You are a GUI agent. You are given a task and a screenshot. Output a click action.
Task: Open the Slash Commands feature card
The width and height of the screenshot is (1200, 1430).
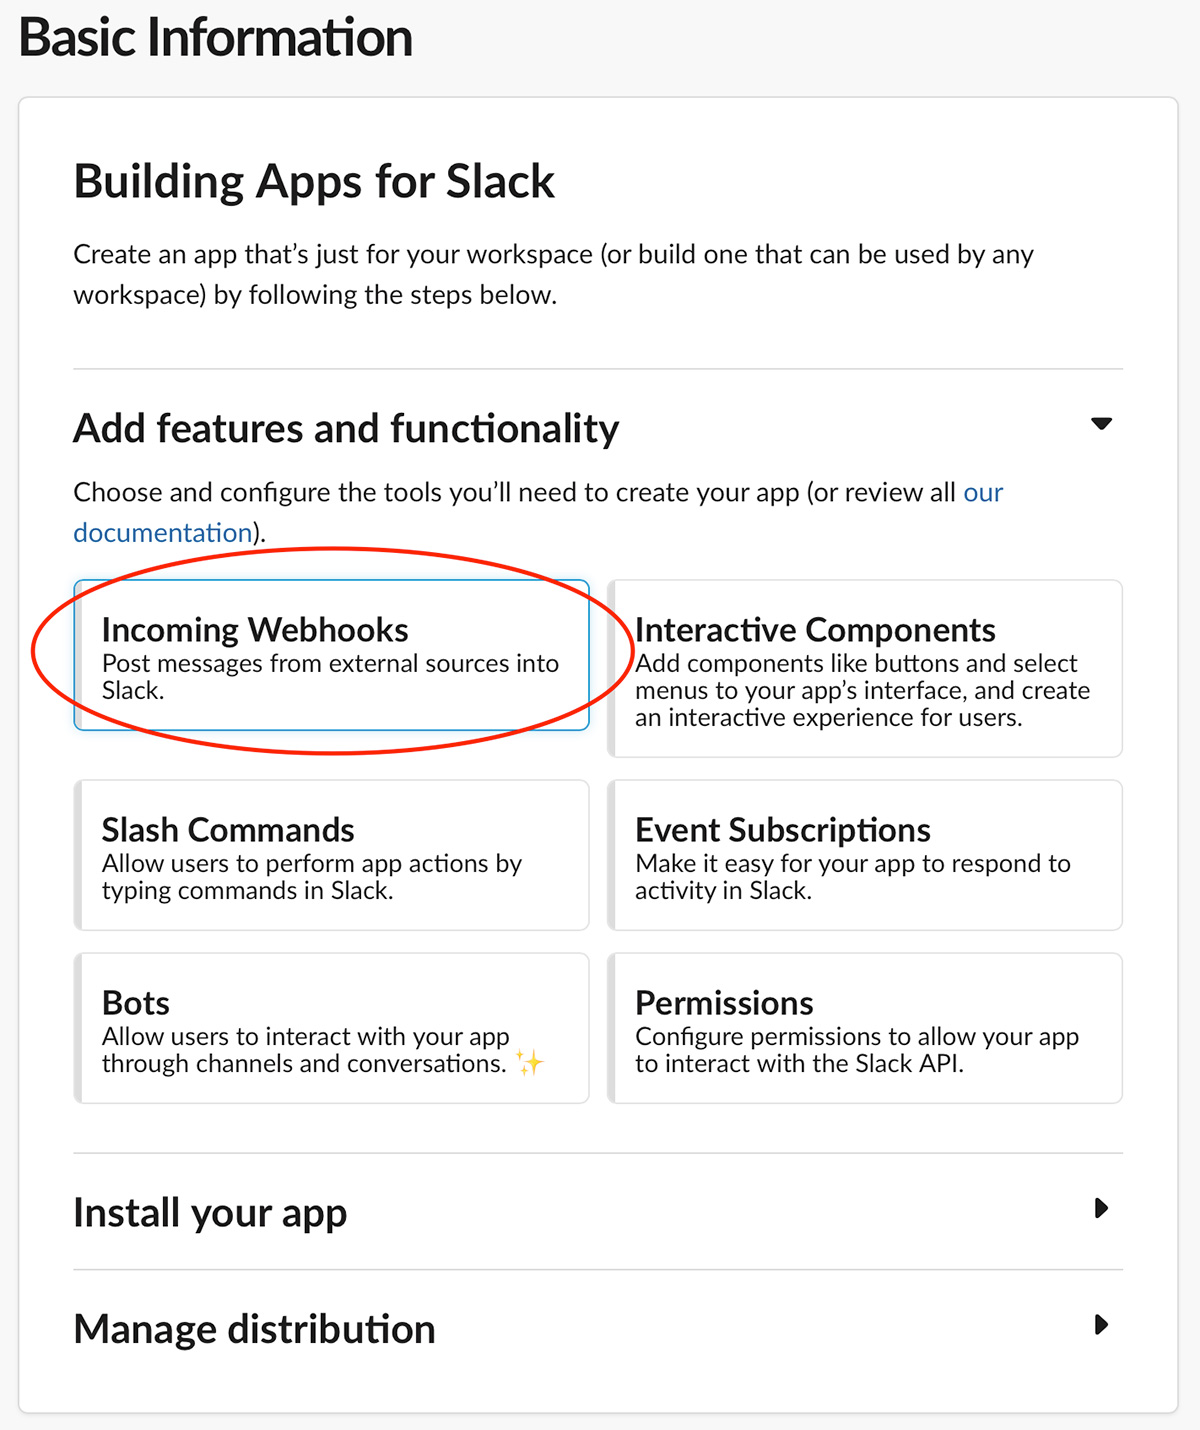331,855
